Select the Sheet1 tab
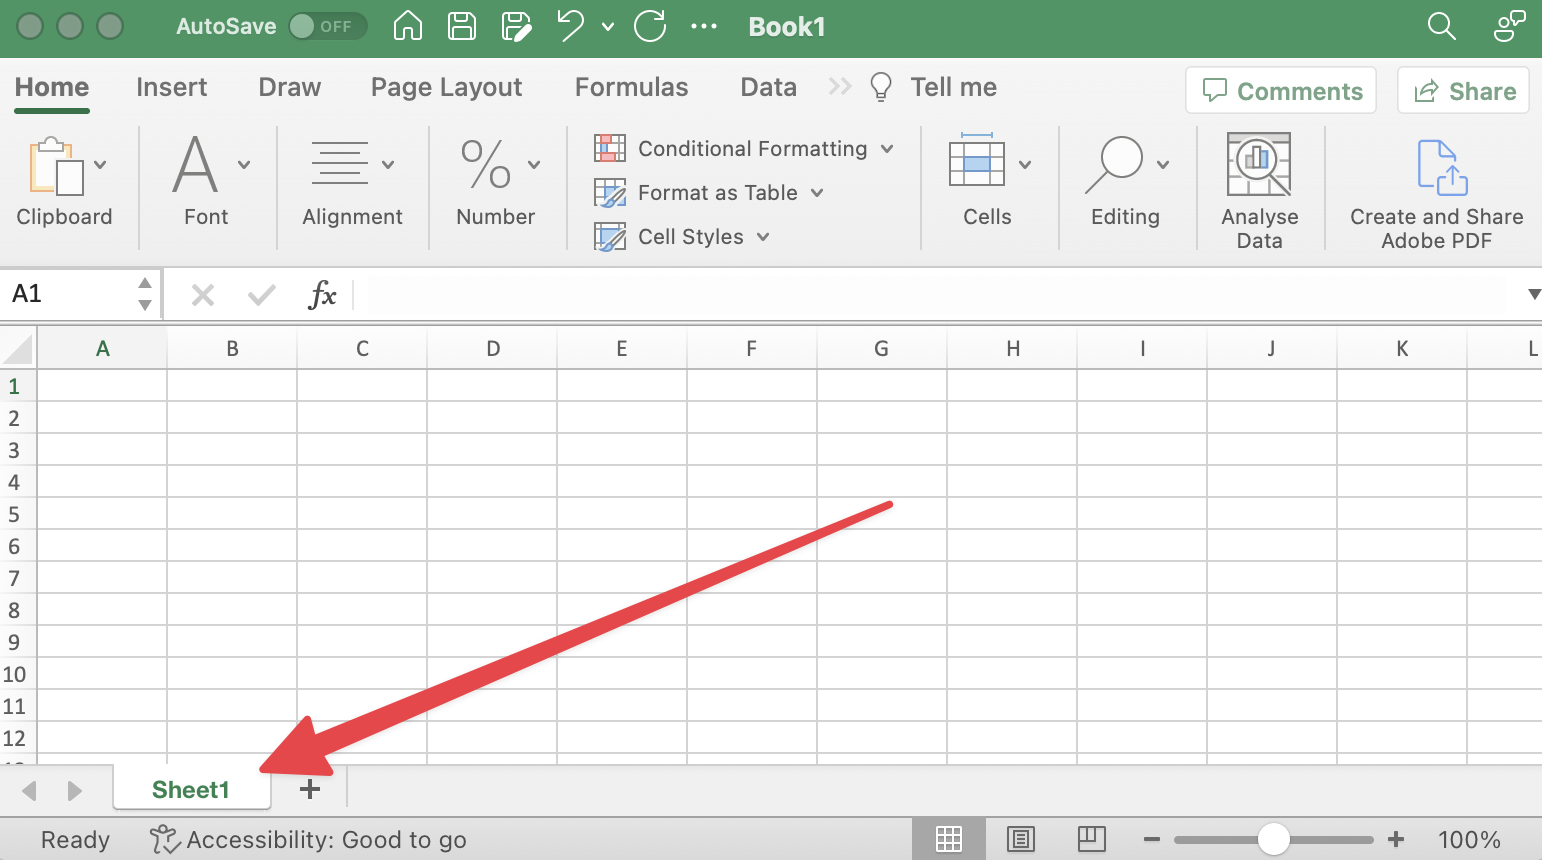 (x=191, y=789)
